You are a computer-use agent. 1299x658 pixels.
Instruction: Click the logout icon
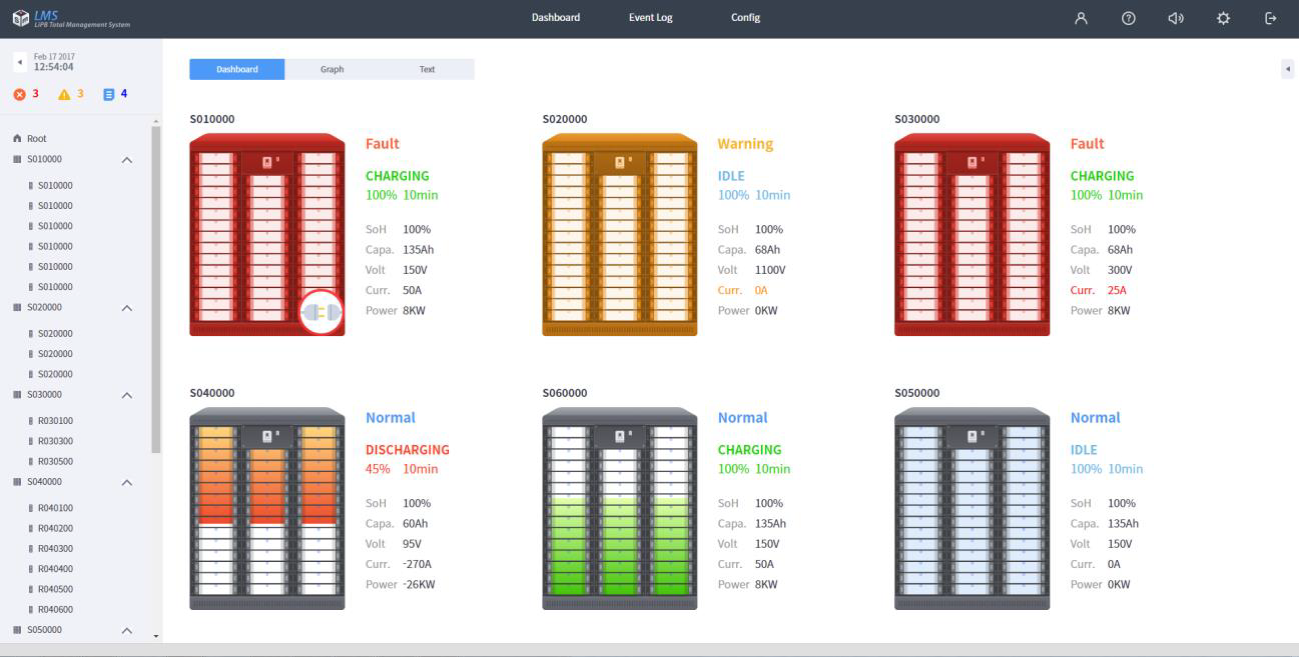pyautogui.click(x=1271, y=18)
